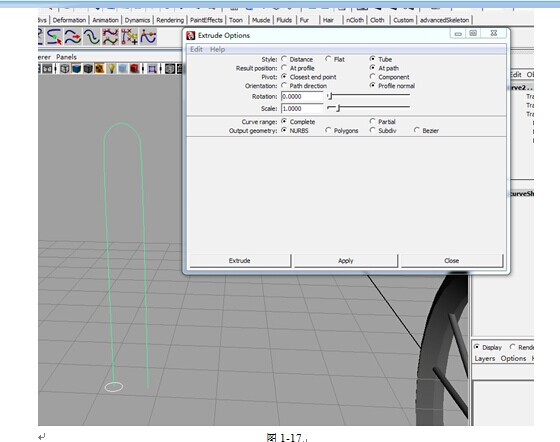This screenshot has height=442, width=560.
Task: Select Partial curve range
Action: (372, 121)
